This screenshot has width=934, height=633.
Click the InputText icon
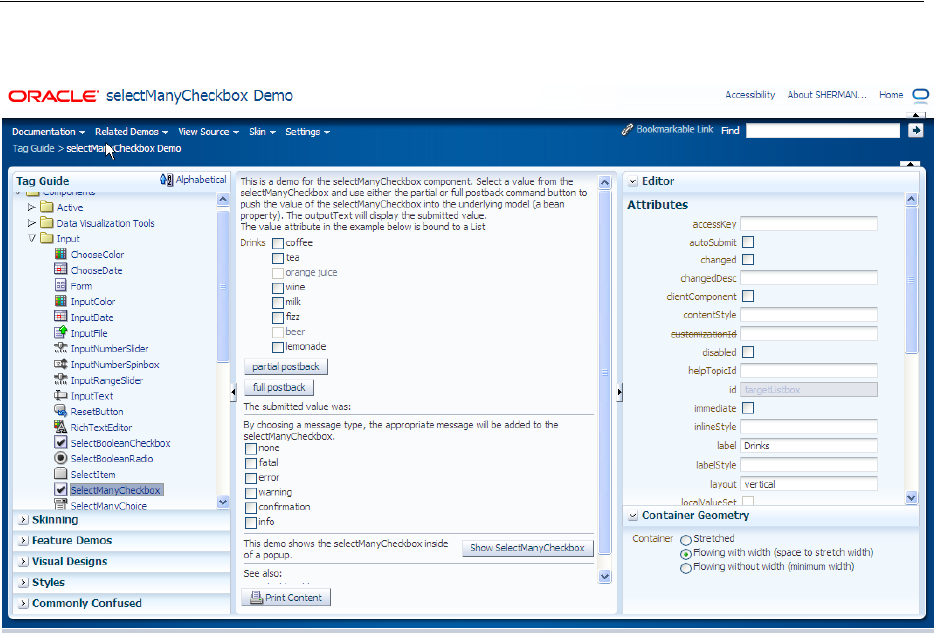60,395
